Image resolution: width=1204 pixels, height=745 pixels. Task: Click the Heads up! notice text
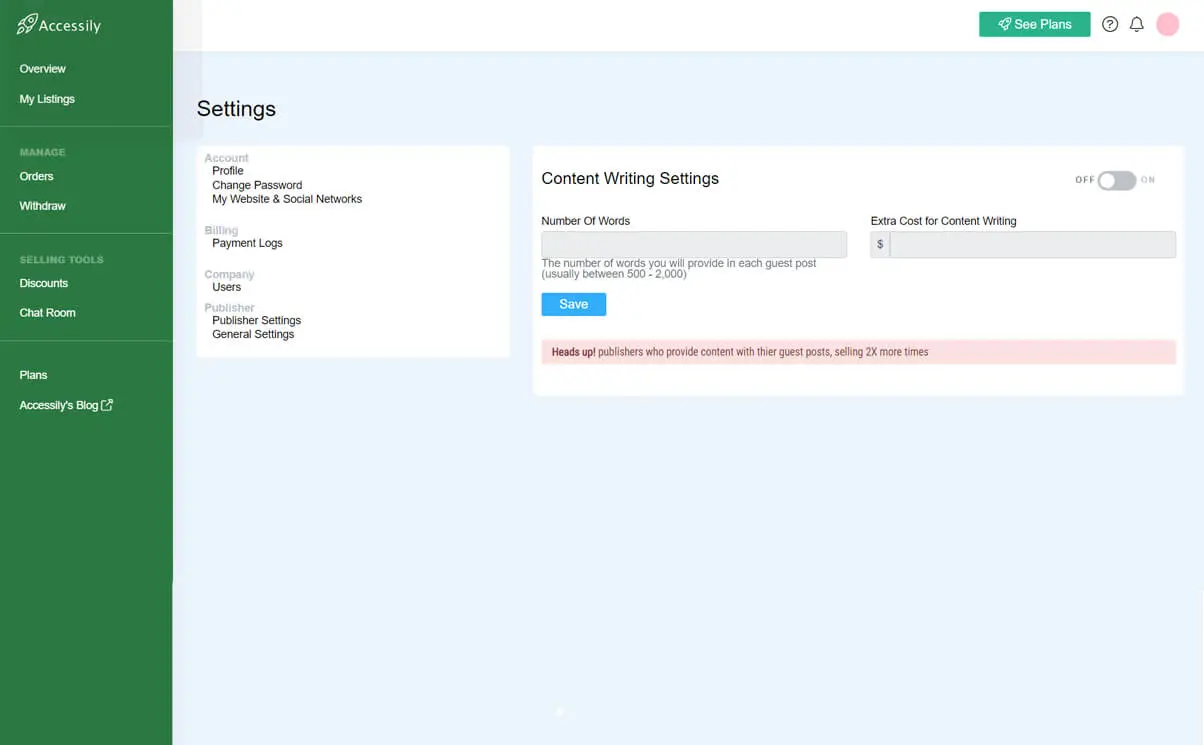pos(740,352)
